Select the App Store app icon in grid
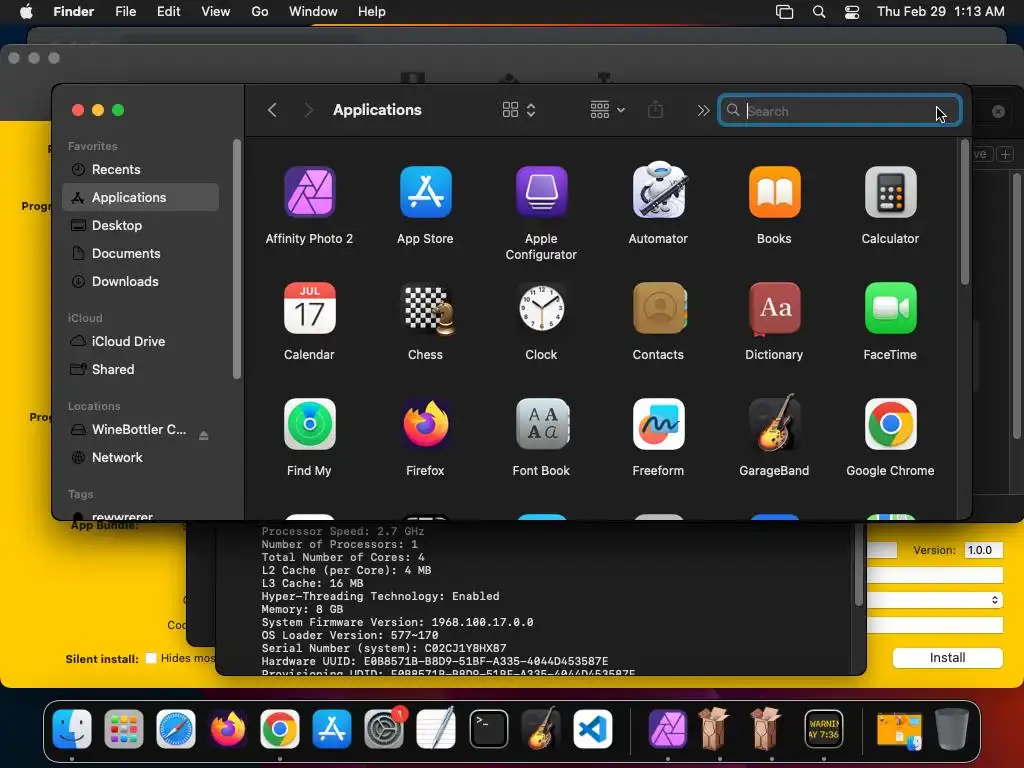This screenshot has width=1024, height=768. (x=425, y=193)
